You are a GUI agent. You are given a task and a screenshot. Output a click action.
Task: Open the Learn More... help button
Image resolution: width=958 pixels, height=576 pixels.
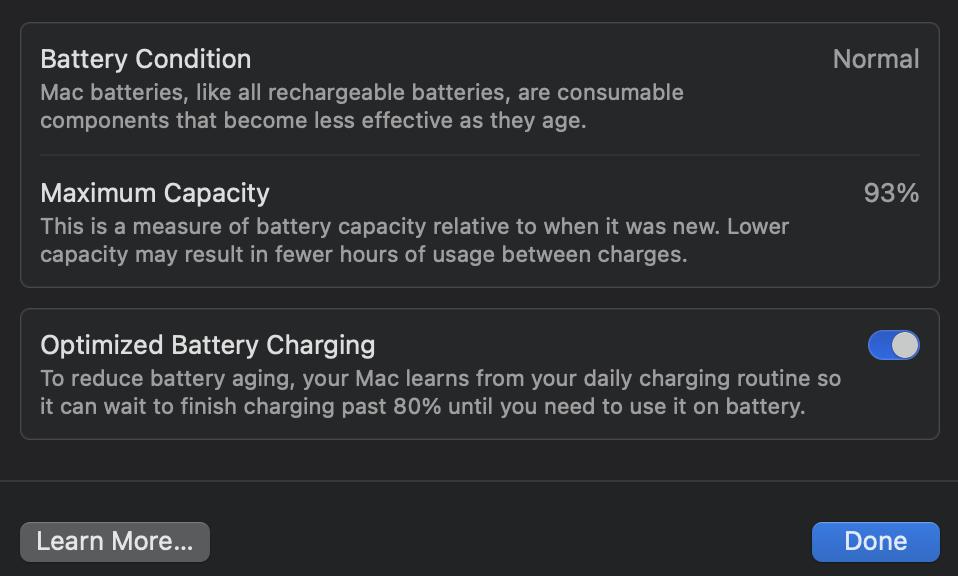pyautogui.click(x=115, y=541)
